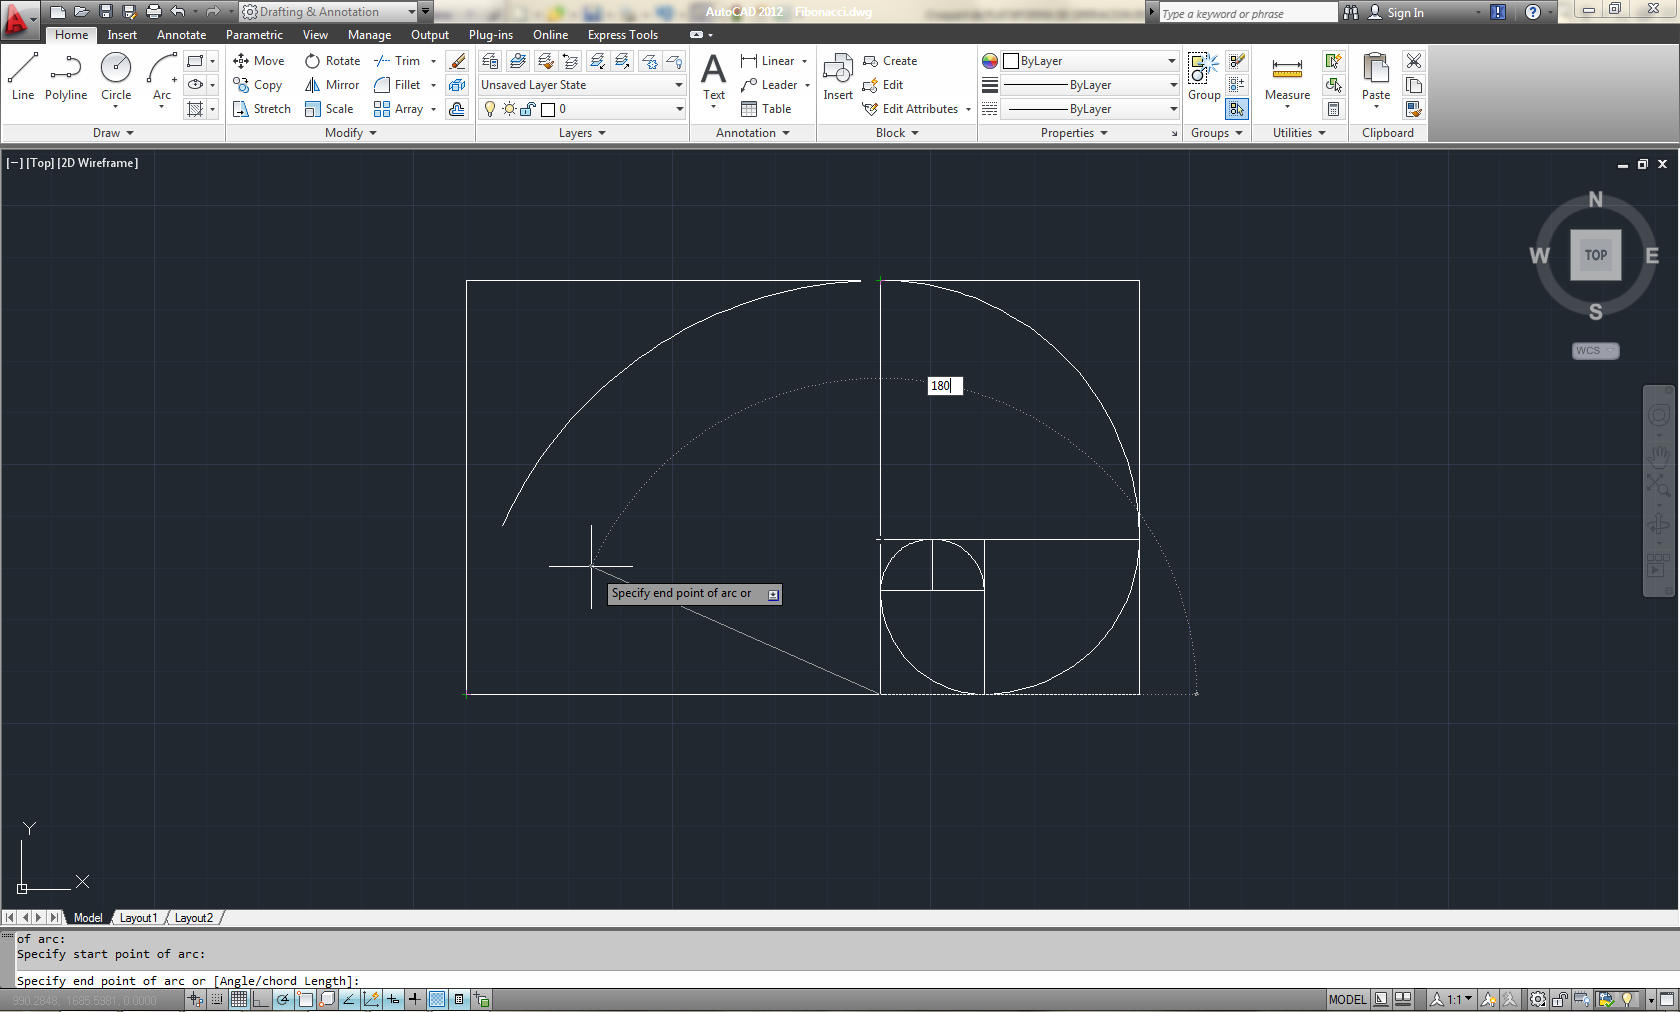Click the Linear dimension tool
1680x1012 pixels.
(768, 61)
